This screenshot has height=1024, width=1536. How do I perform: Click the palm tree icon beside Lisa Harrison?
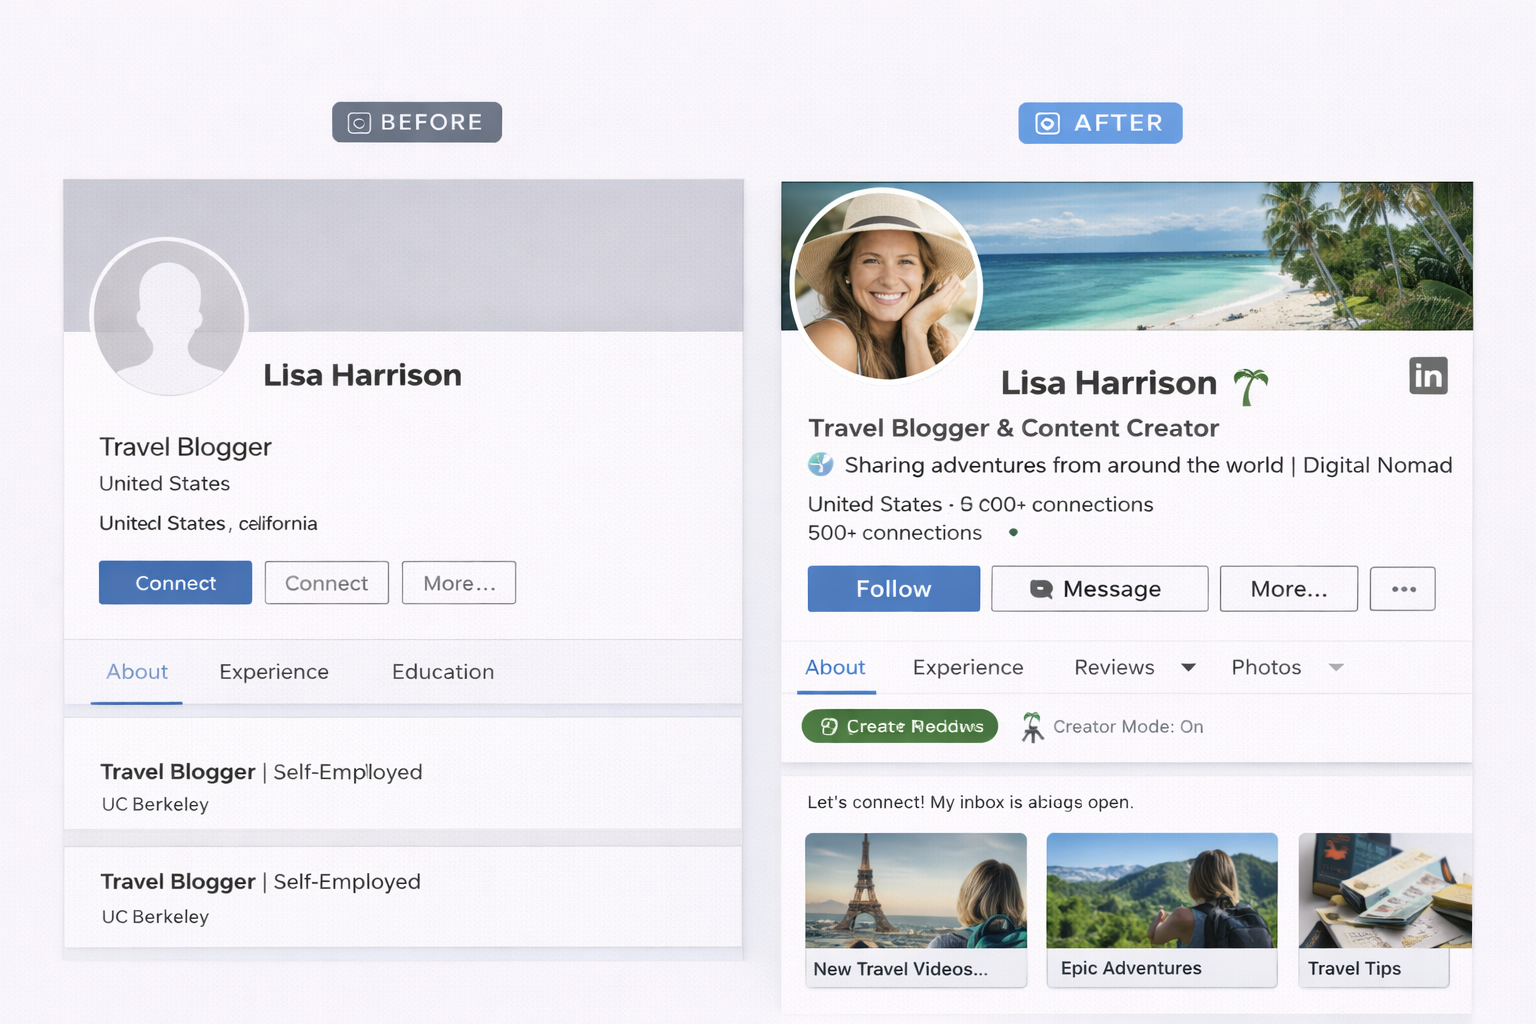1250,386
